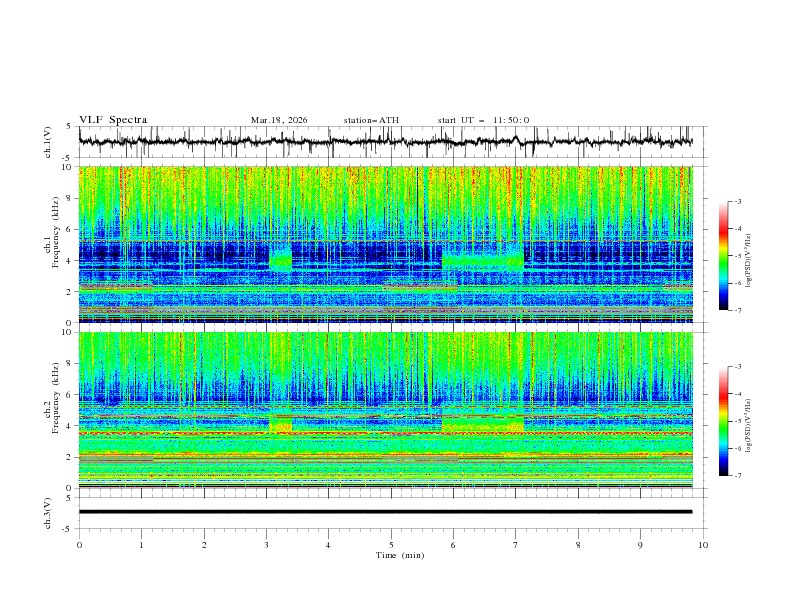The height and width of the screenshot is (612, 792).
Task: Click the ch.2 yellow-green burst between minutes 6 and 7
Action: tap(483, 424)
